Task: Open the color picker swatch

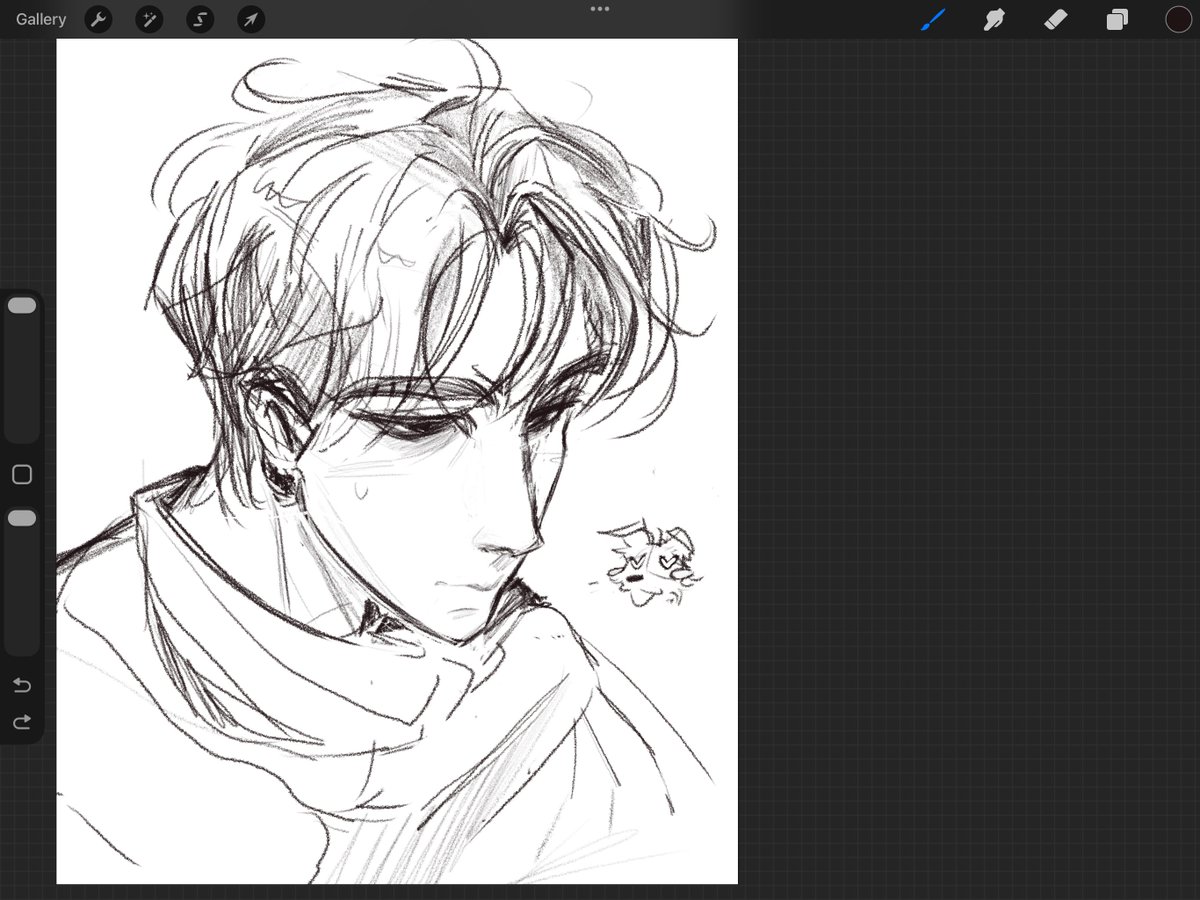Action: (x=1178, y=19)
